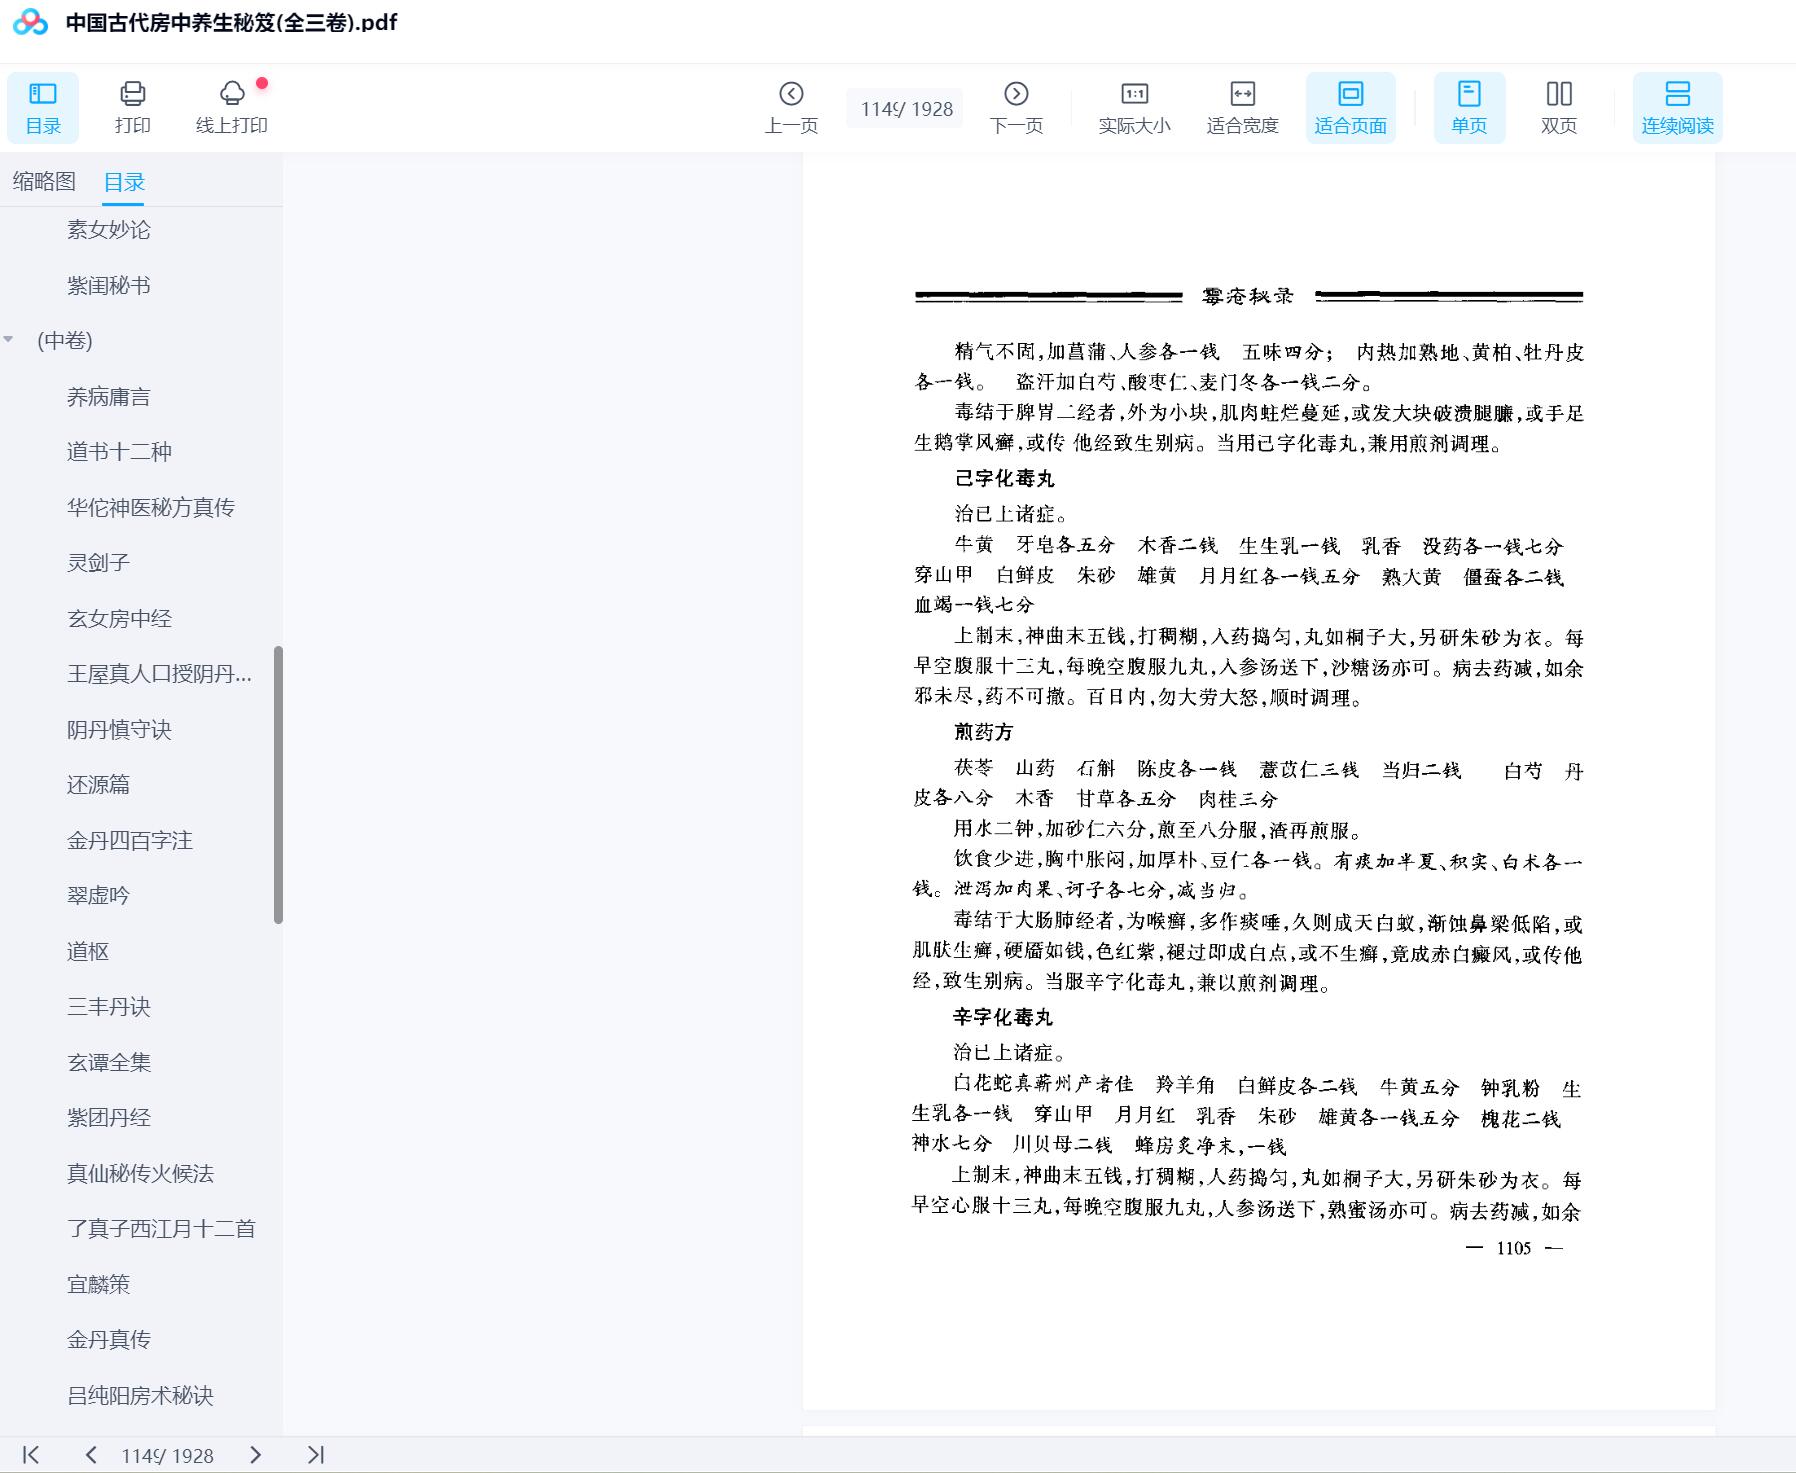This screenshot has width=1796, height=1473.
Task: Switch to the 缩略图 thumbnails tab
Action: point(44,181)
